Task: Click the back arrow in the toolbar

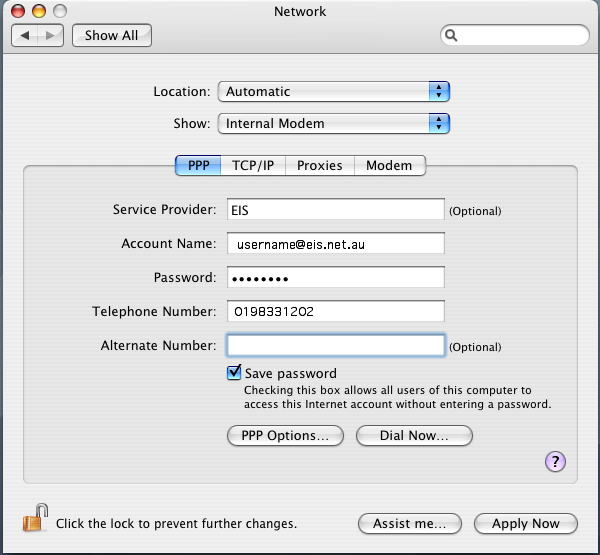Action: pyautogui.click(x=26, y=35)
